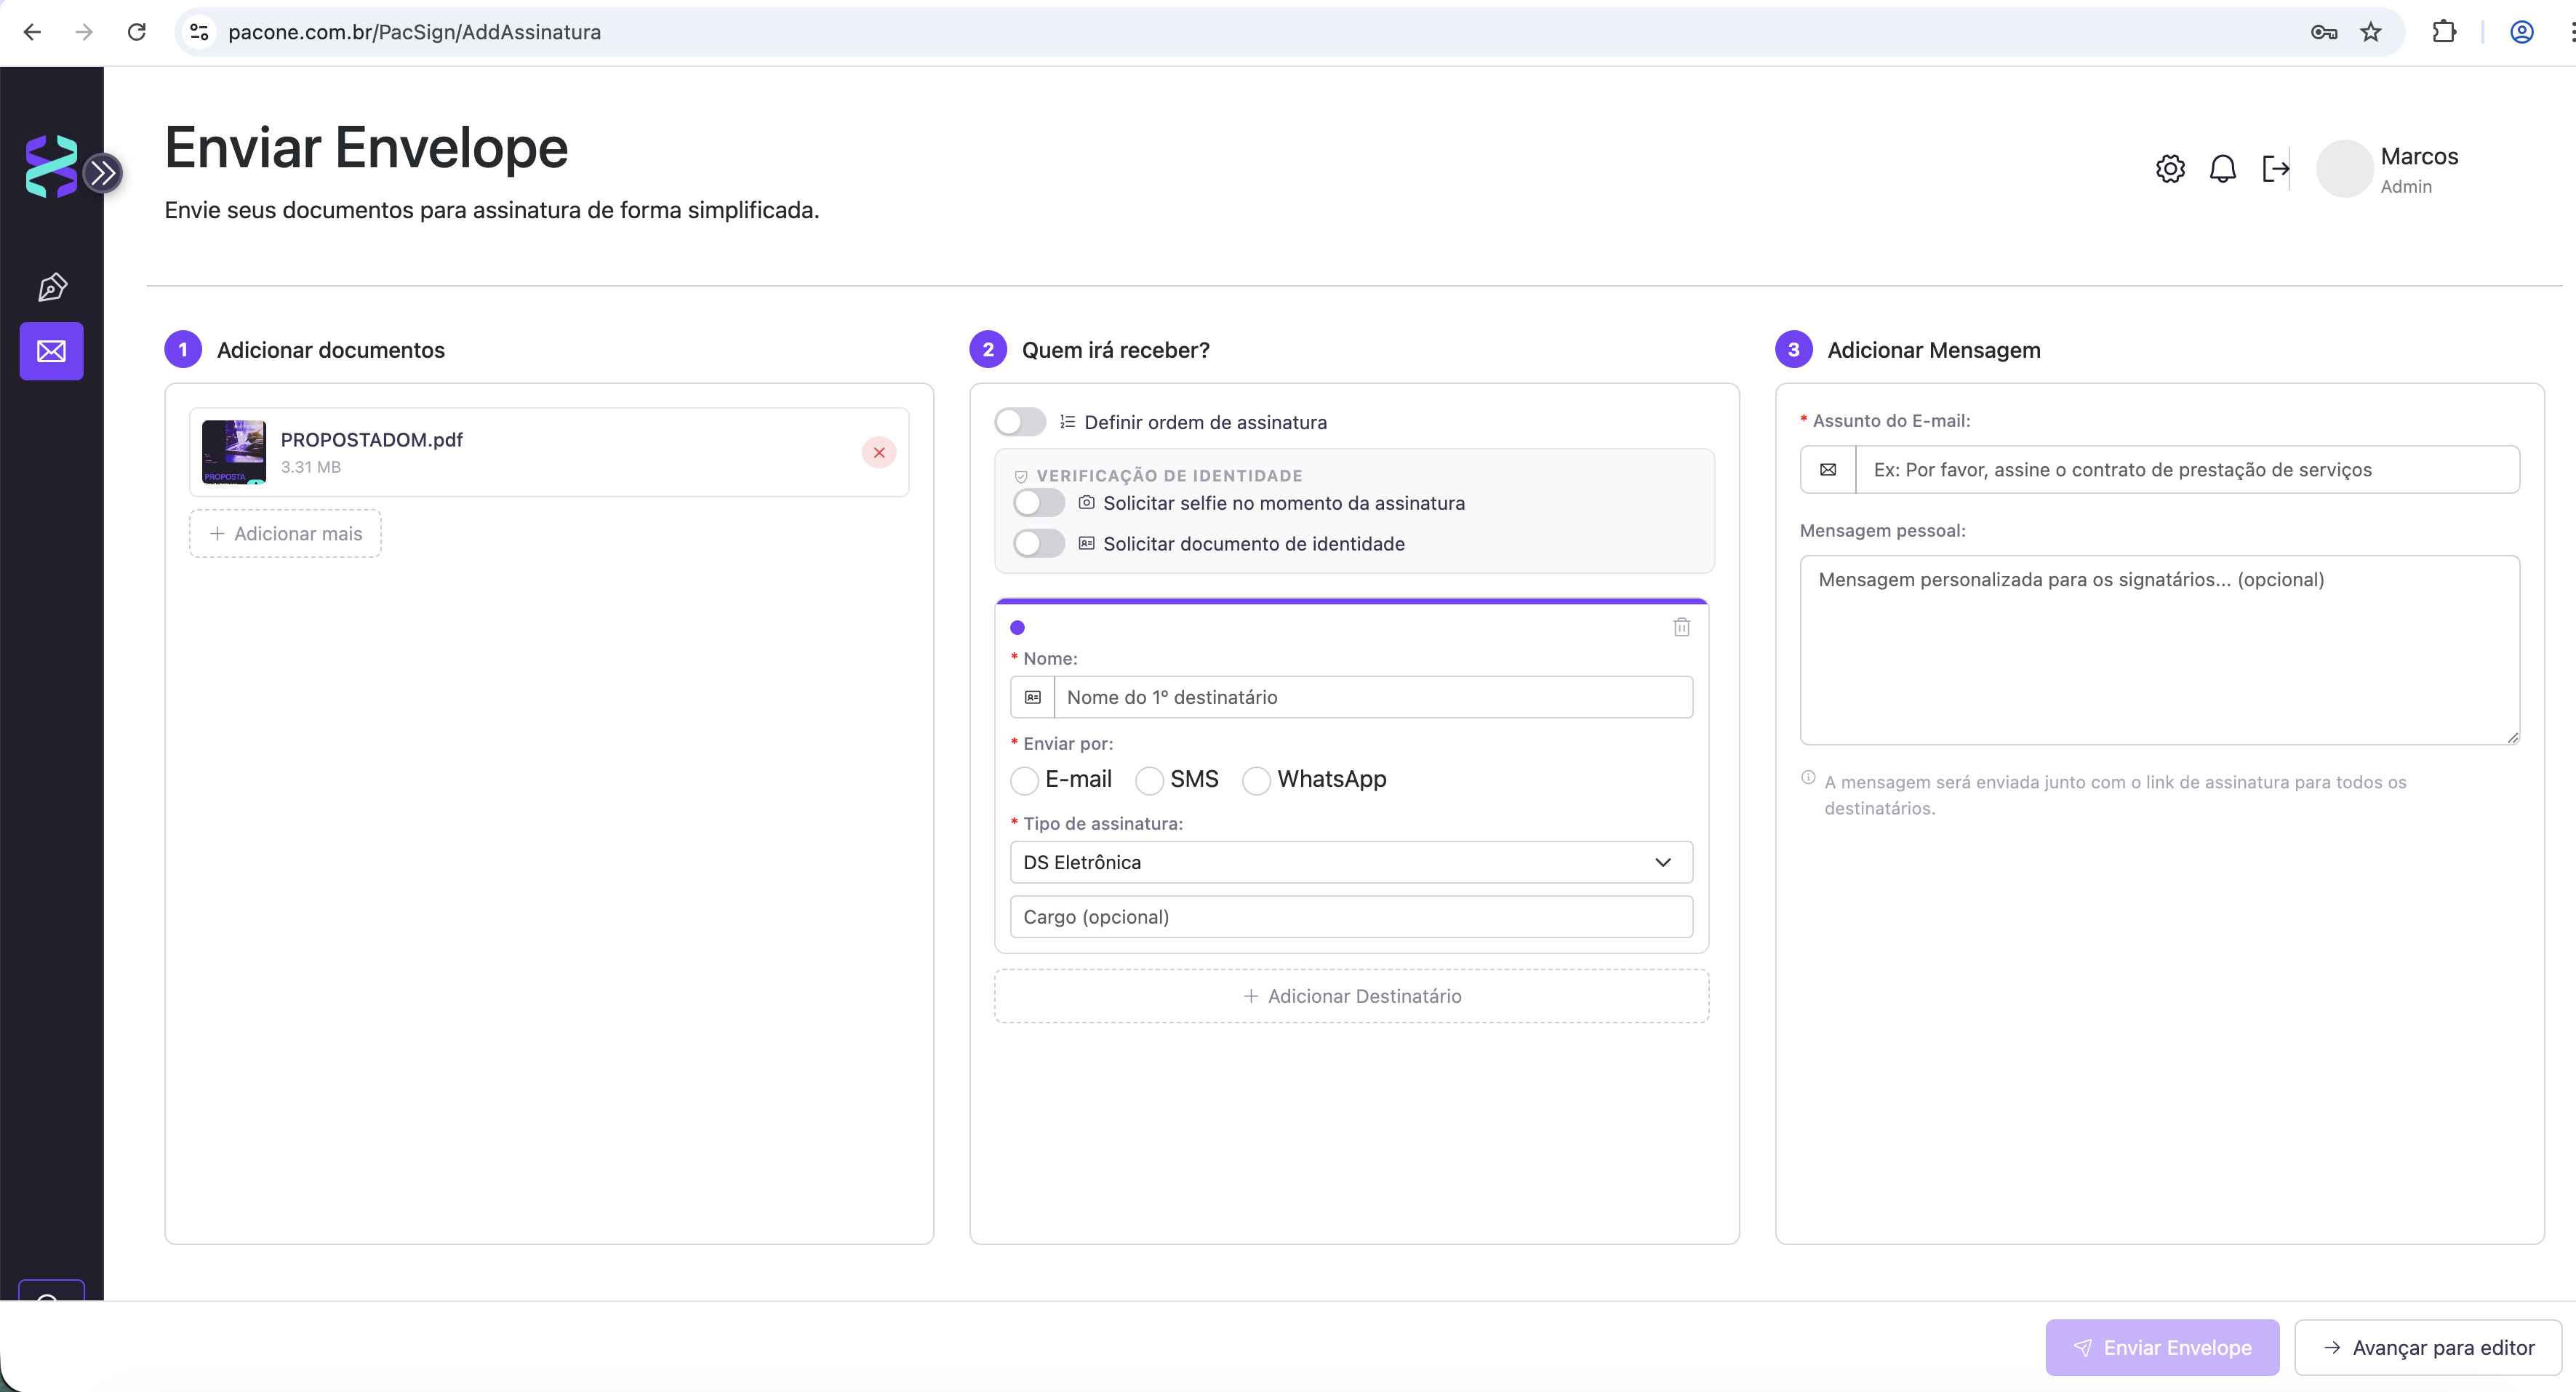Click the Mensagem pessoal text area
Screen dimensions: 2576x1392
pos(2160,650)
